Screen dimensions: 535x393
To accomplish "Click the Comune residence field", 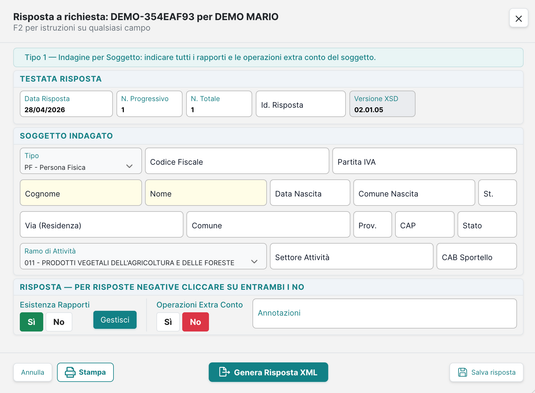I will click(x=268, y=224).
